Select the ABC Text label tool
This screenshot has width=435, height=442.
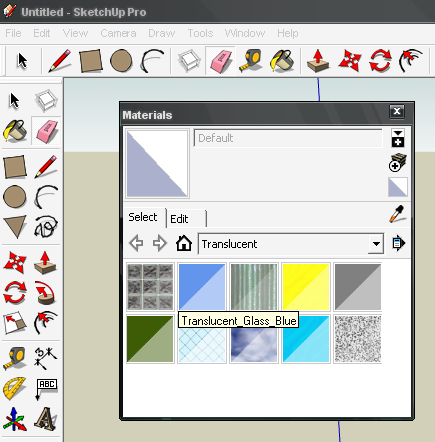[46, 388]
